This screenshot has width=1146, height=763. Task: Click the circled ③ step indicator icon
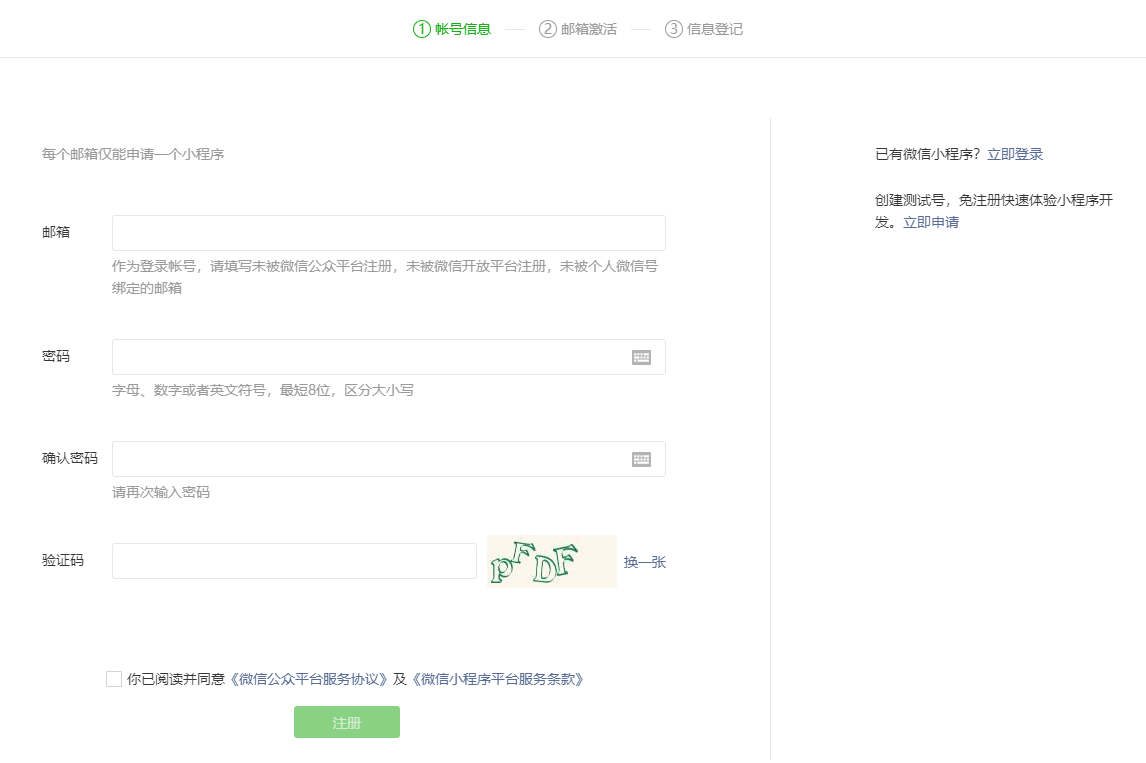(676, 29)
